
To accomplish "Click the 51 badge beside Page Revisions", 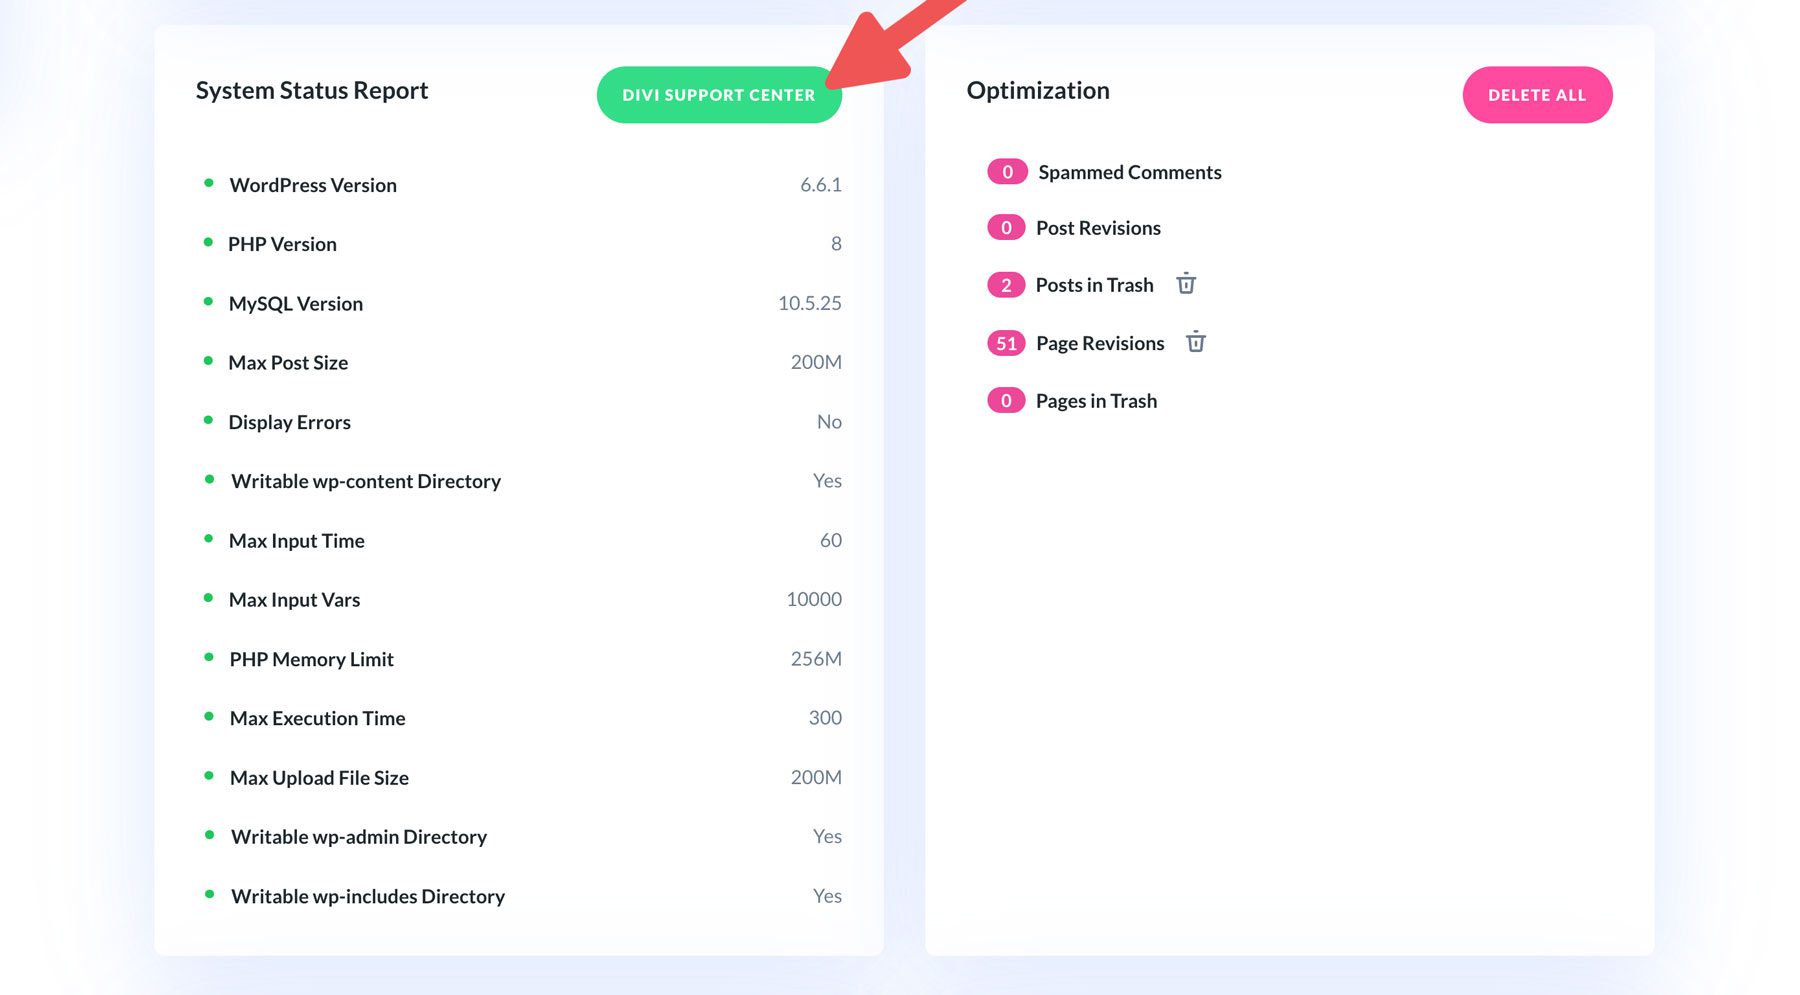I will coord(1006,342).
